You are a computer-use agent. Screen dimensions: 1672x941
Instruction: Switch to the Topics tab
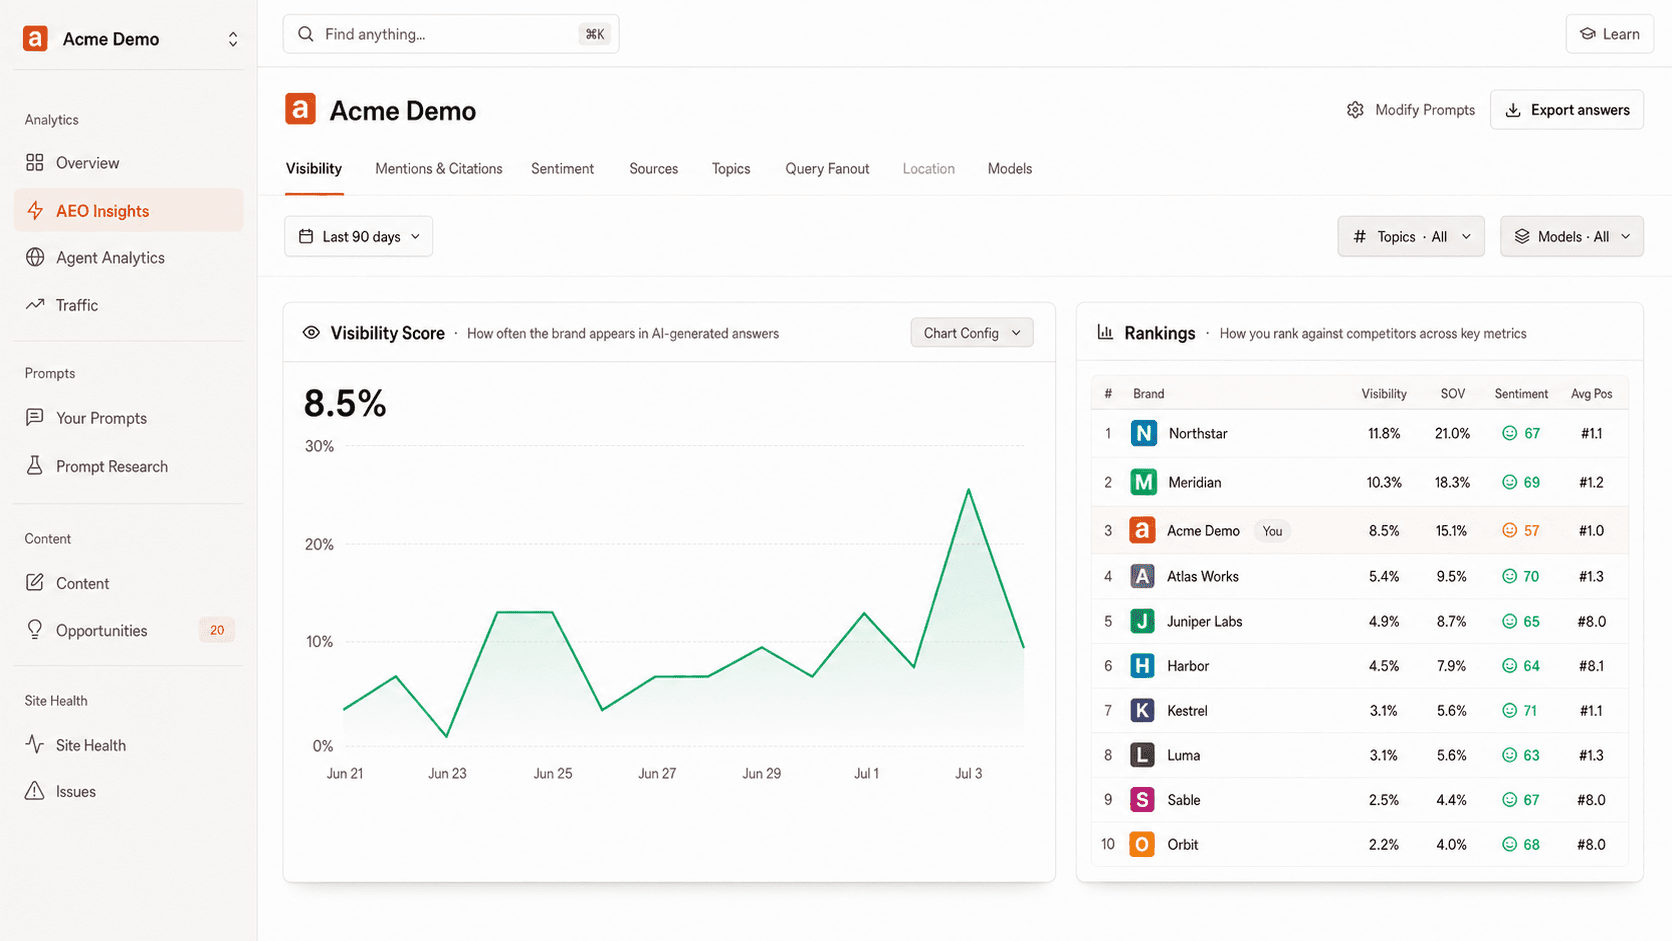[731, 169]
